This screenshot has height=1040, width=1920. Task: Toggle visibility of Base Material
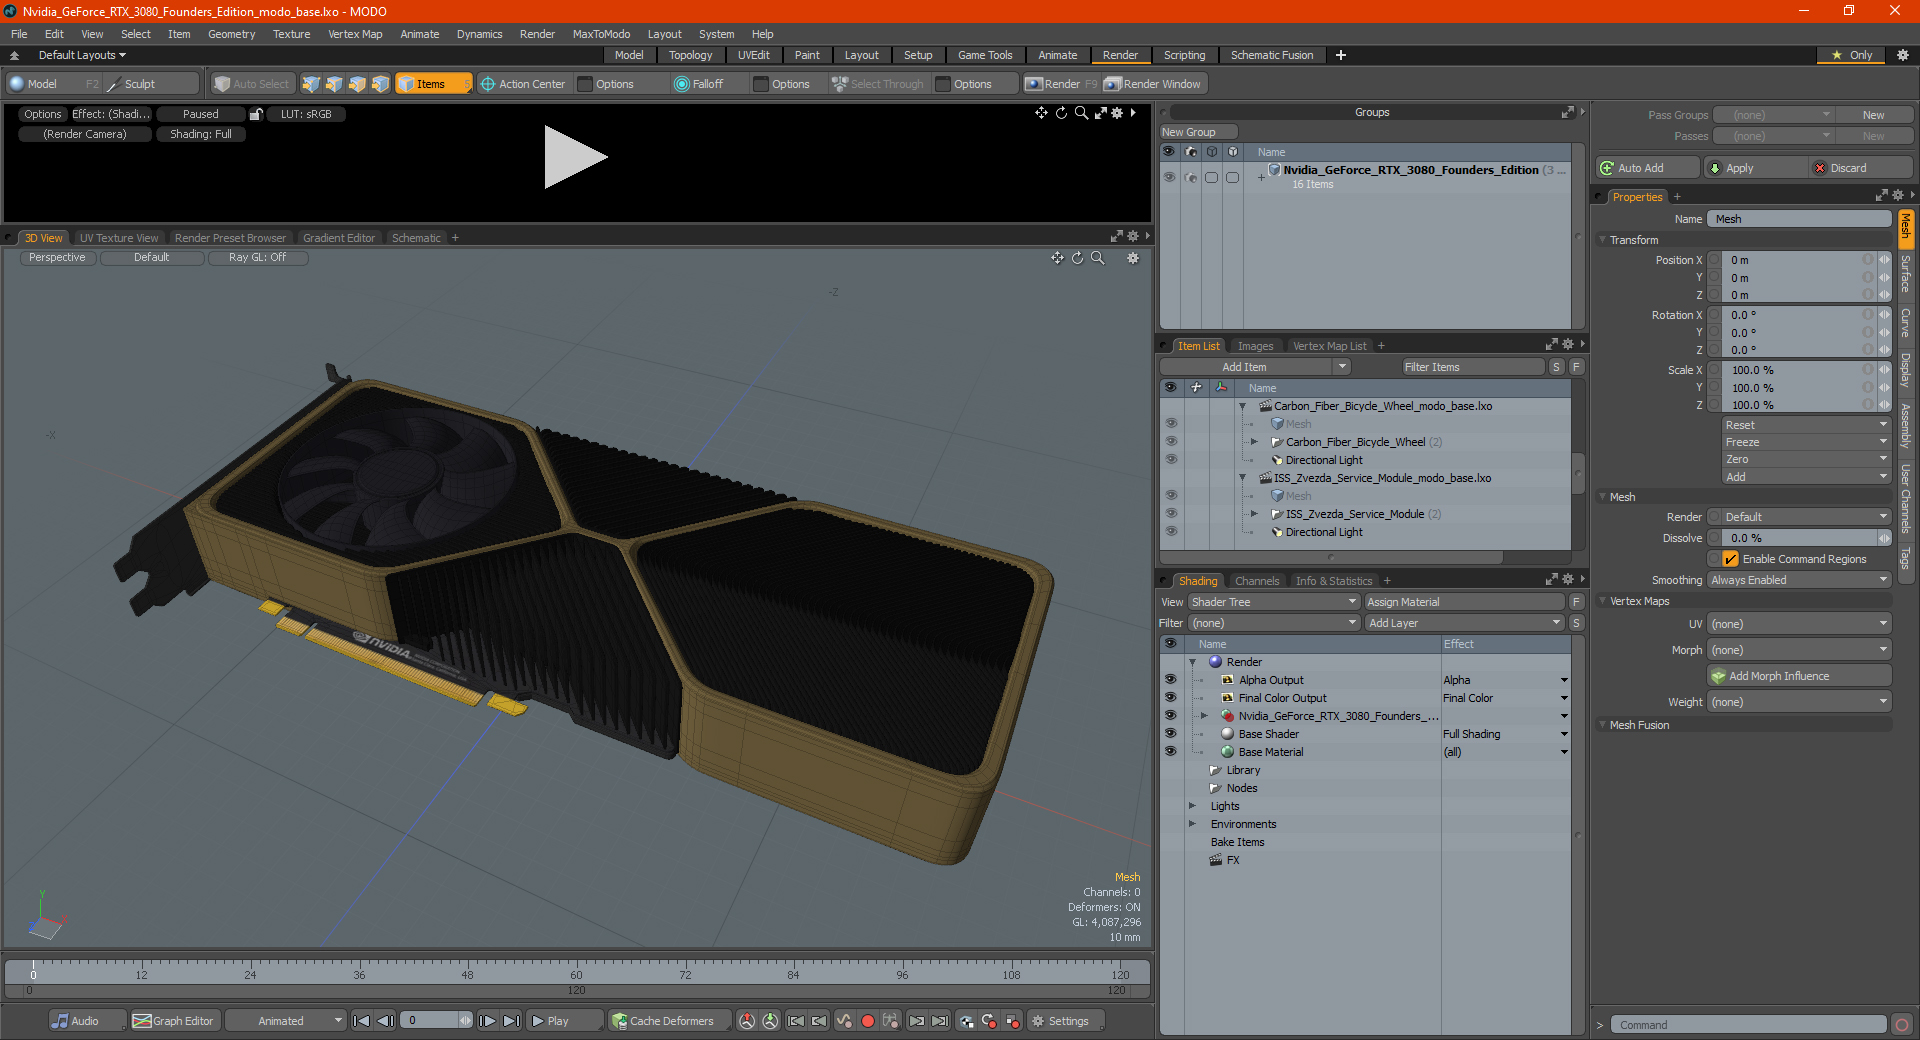1170,752
